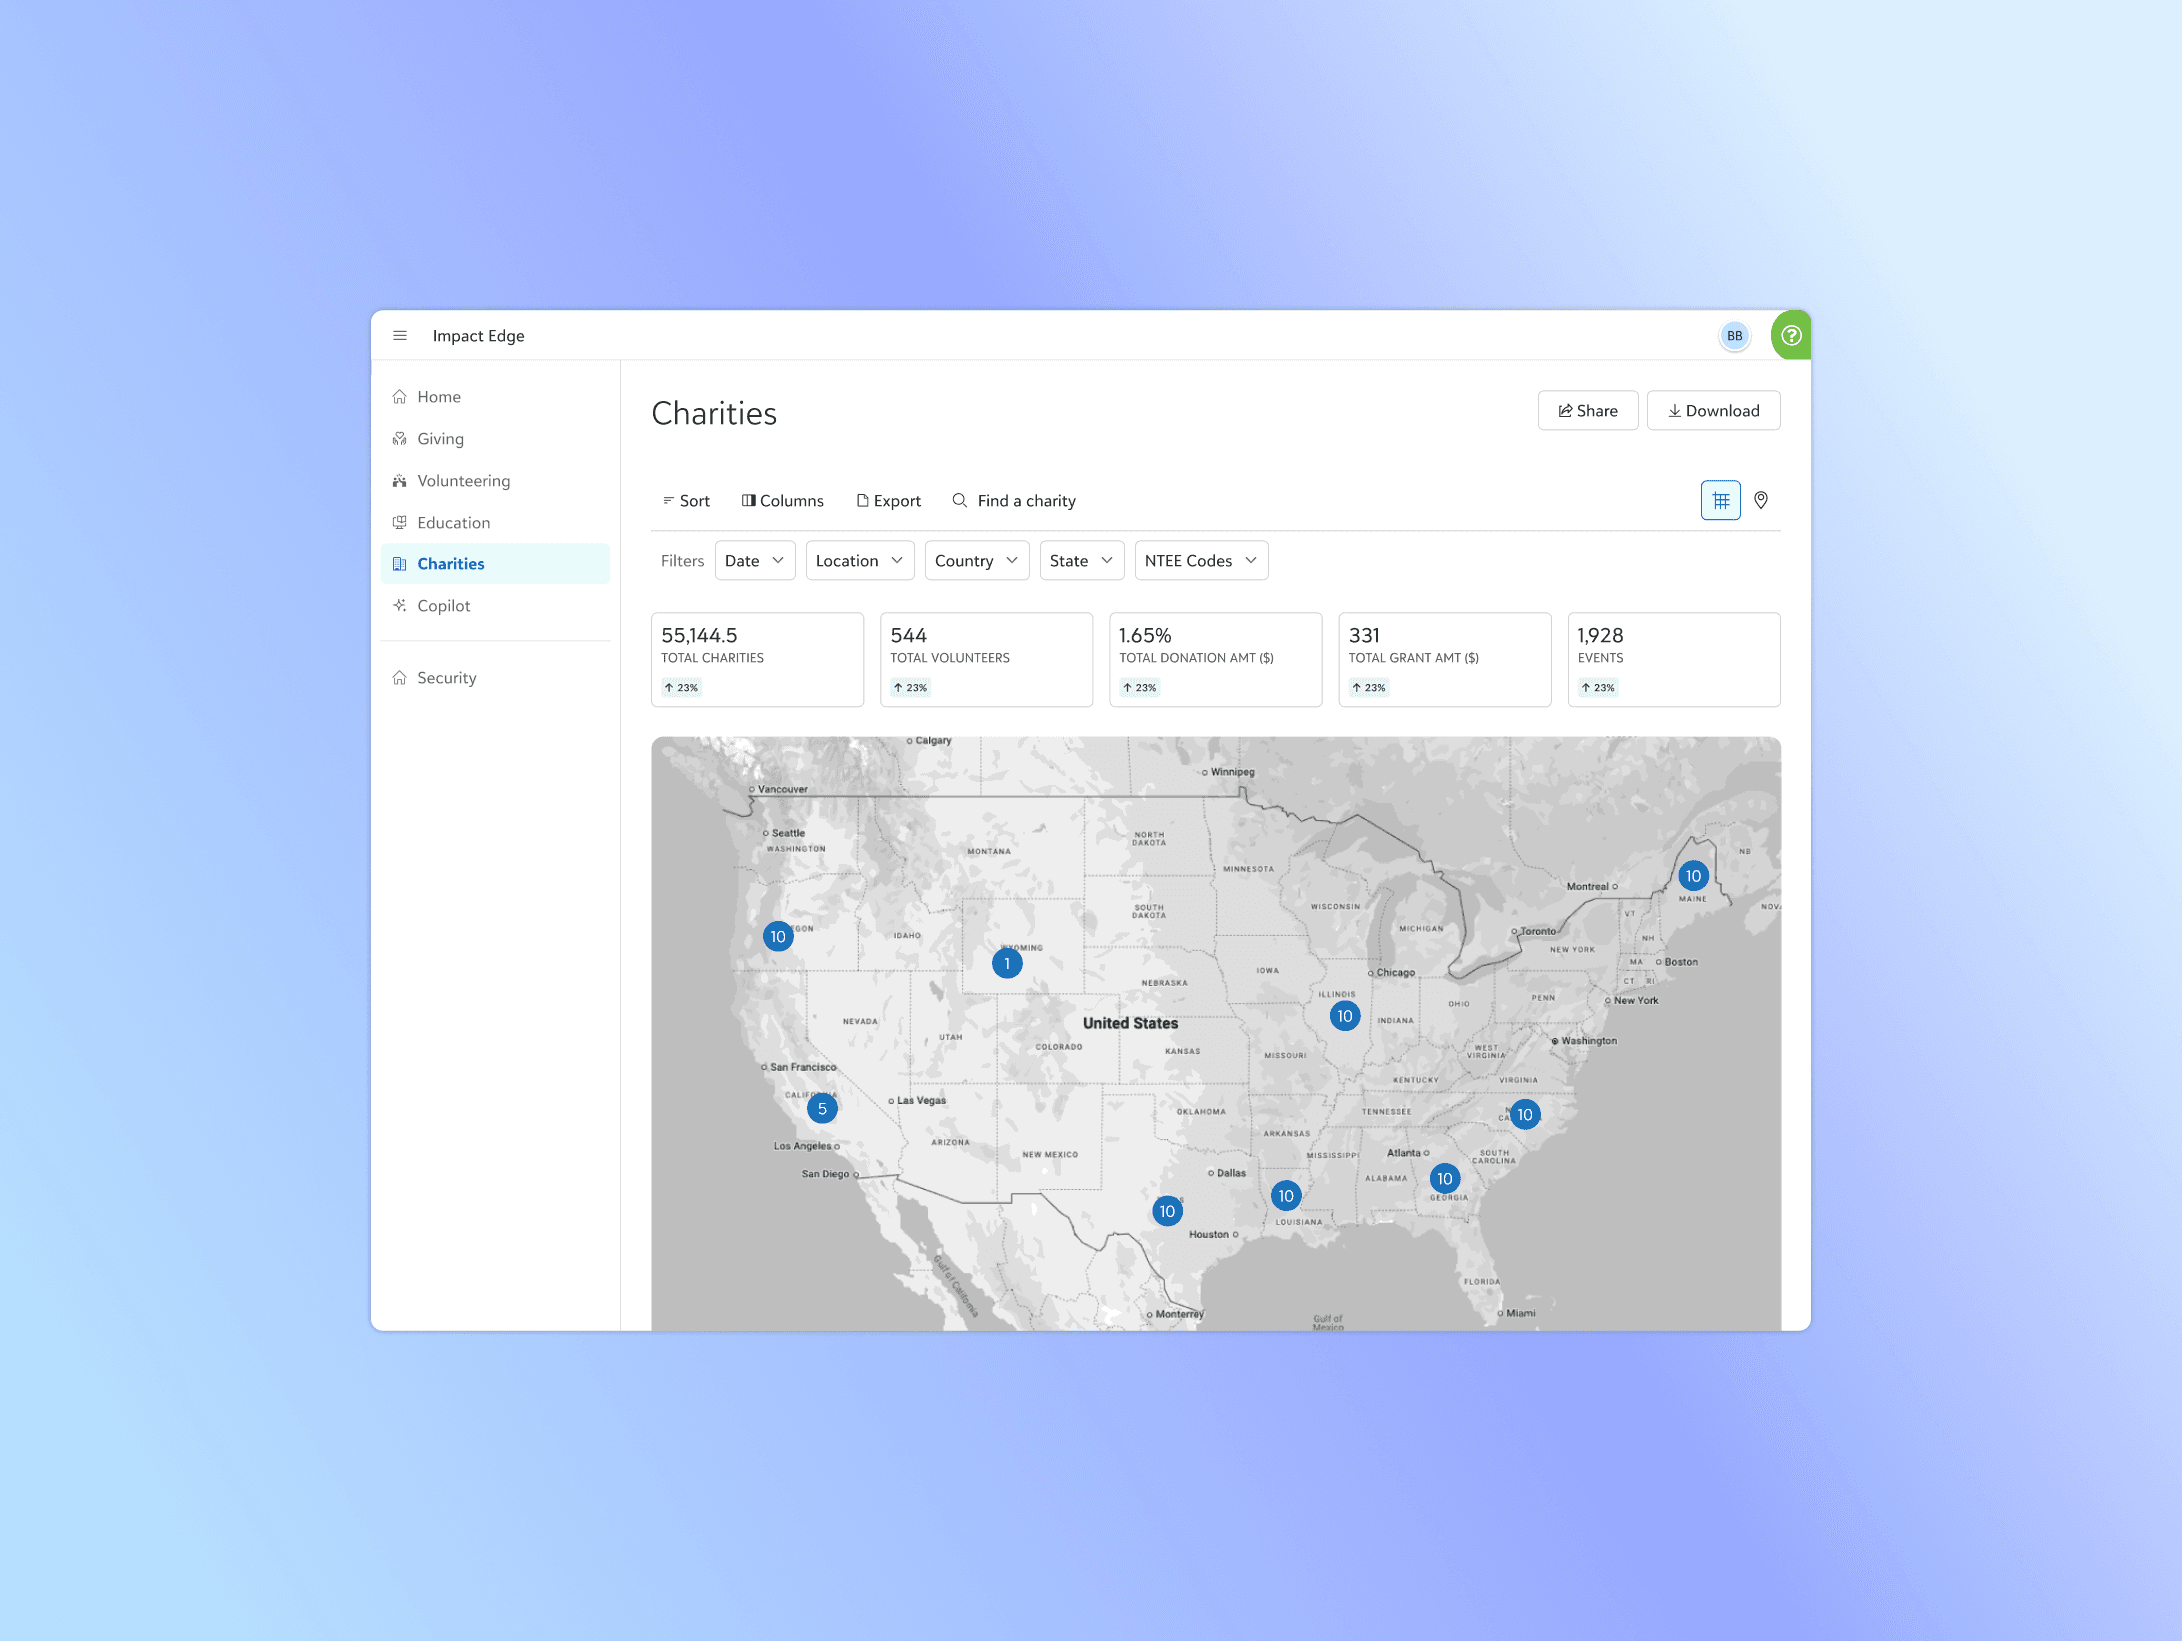Click the Sort icon in toolbar
Screen dimensions: 2182x1641
[x=668, y=501]
